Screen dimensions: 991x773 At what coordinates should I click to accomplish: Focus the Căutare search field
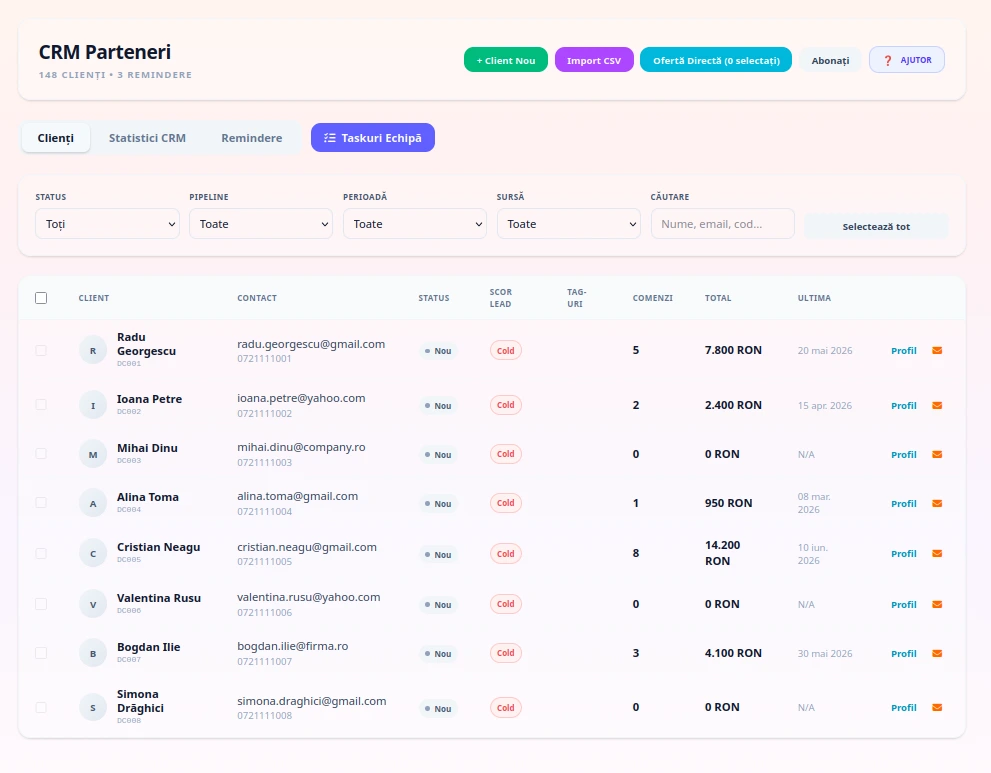[722, 224]
